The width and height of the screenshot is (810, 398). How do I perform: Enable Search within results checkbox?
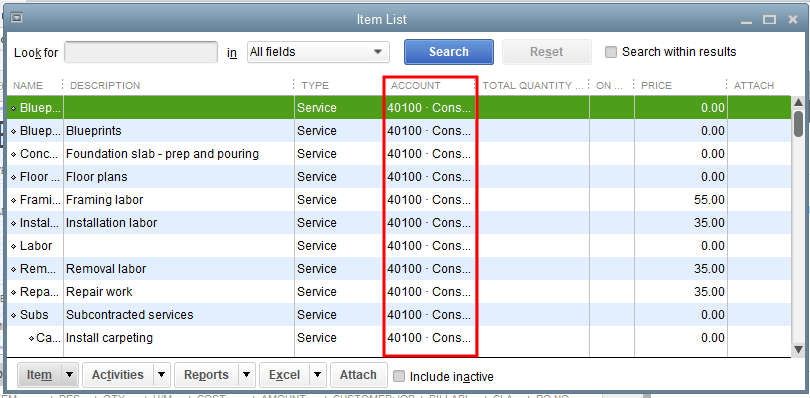click(x=611, y=52)
